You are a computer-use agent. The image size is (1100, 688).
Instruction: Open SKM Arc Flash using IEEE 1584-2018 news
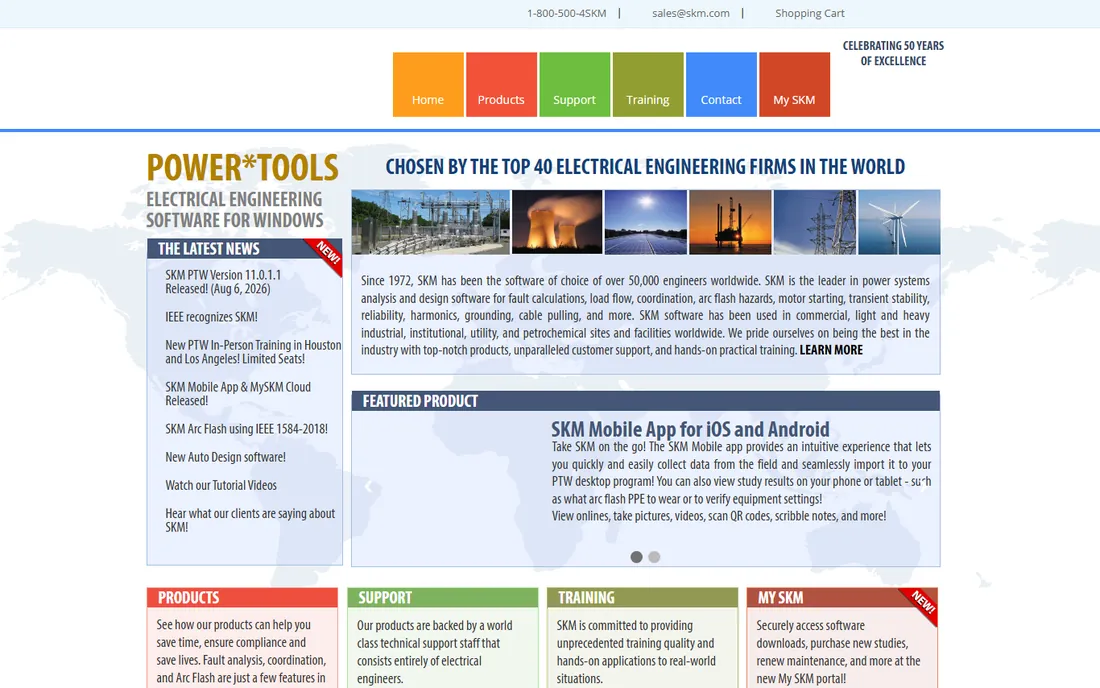click(x=246, y=429)
